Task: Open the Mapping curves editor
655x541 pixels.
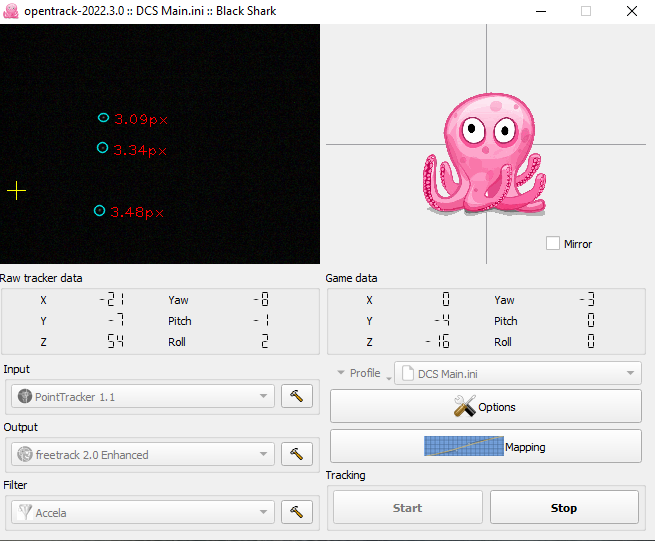Action: (x=485, y=447)
